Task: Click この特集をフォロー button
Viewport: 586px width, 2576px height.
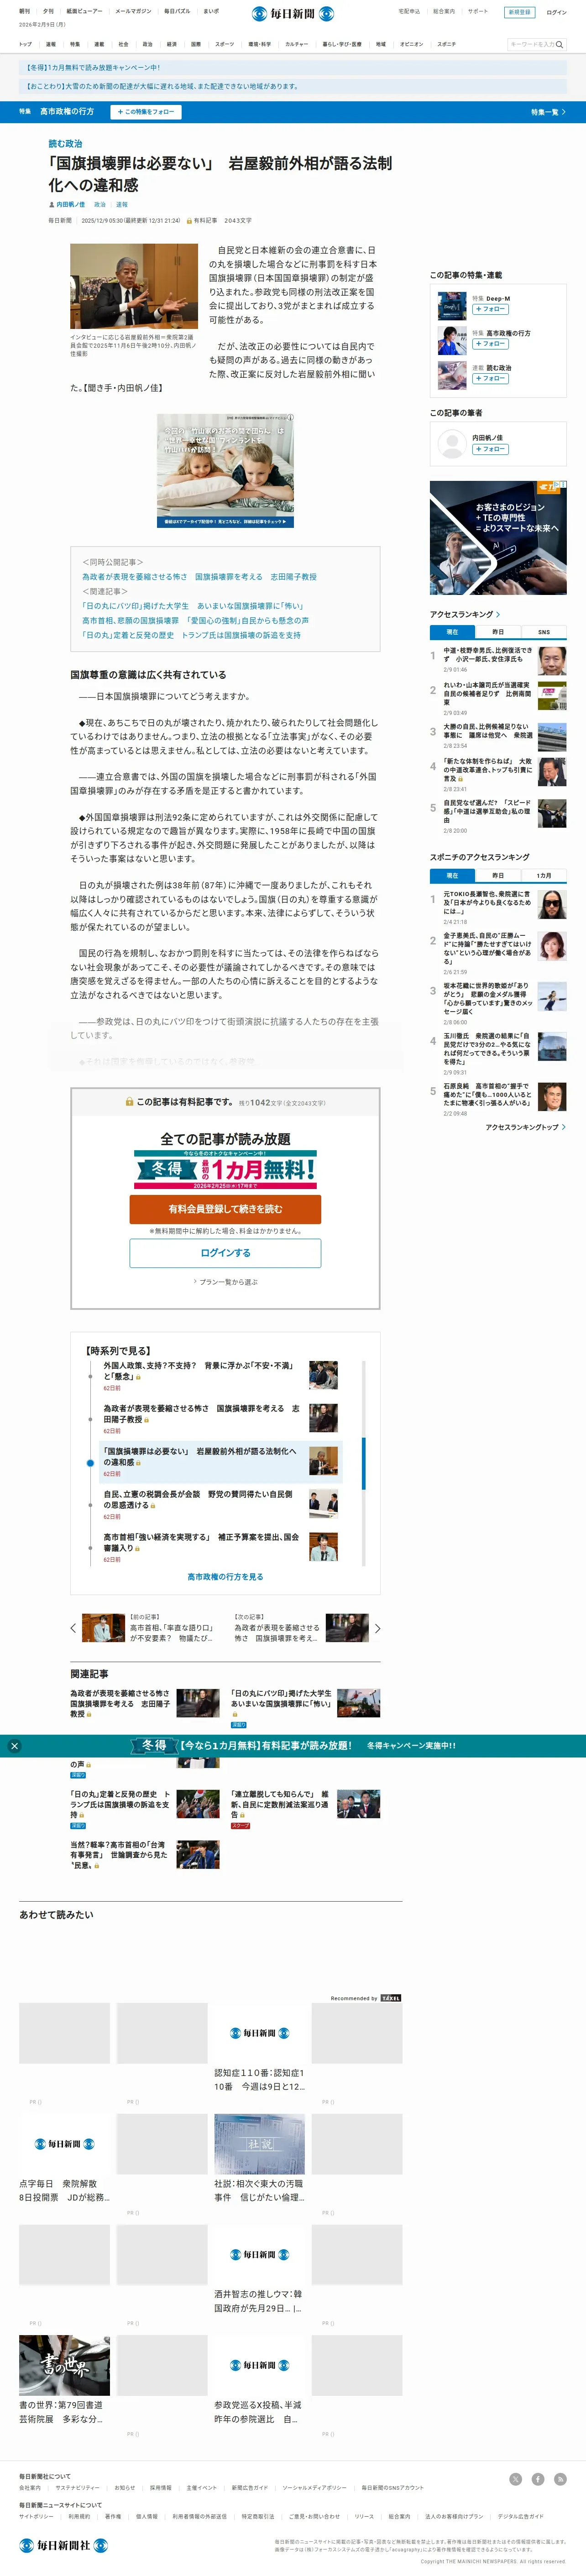Action: click(146, 112)
